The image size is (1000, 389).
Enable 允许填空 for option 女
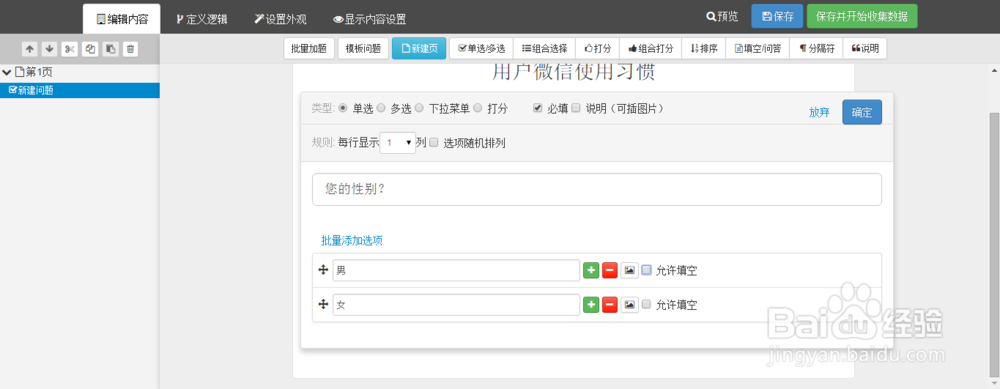[646, 305]
